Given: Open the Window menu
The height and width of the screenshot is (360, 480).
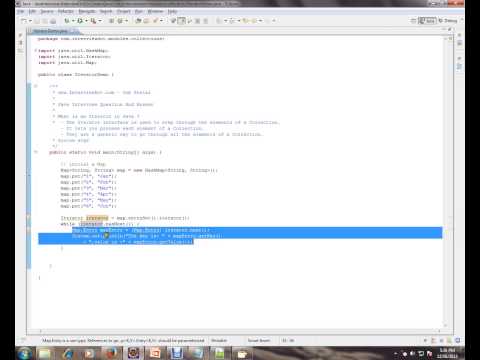Looking at the screenshot, I should coord(155,11).
